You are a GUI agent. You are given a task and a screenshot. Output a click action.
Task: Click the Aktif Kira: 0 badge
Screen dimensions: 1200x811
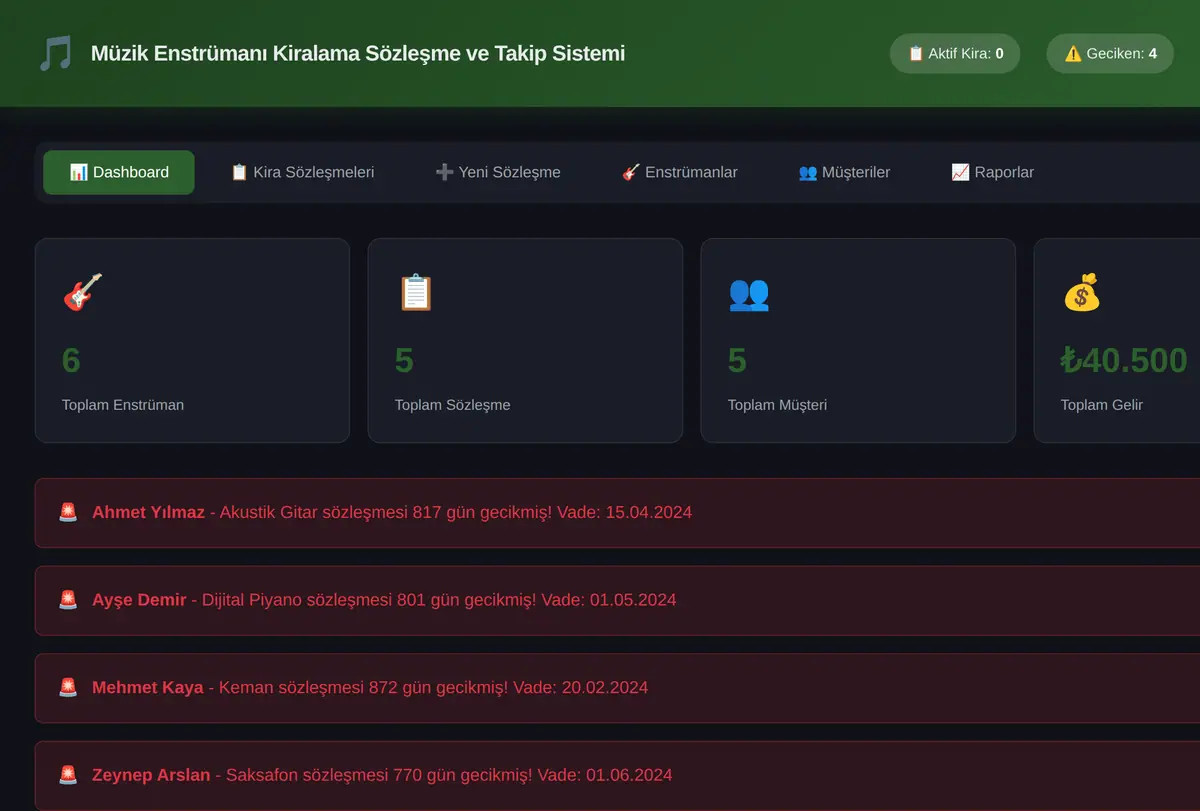(955, 54)
